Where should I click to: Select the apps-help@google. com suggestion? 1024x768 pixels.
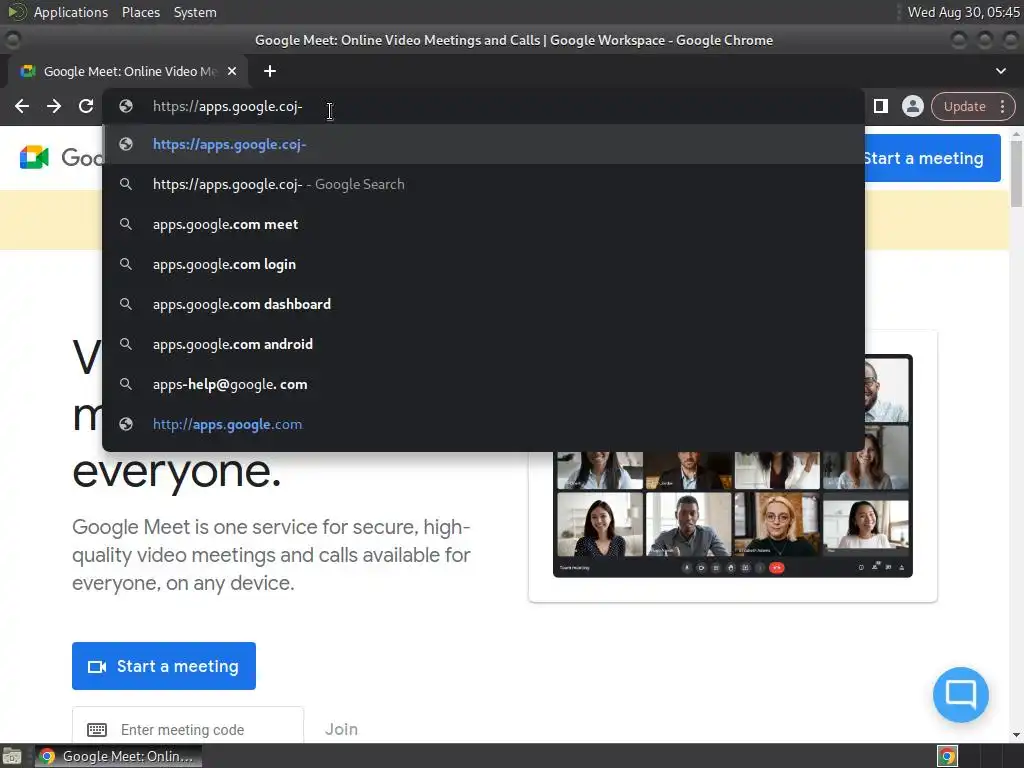(x=483, y=384)
